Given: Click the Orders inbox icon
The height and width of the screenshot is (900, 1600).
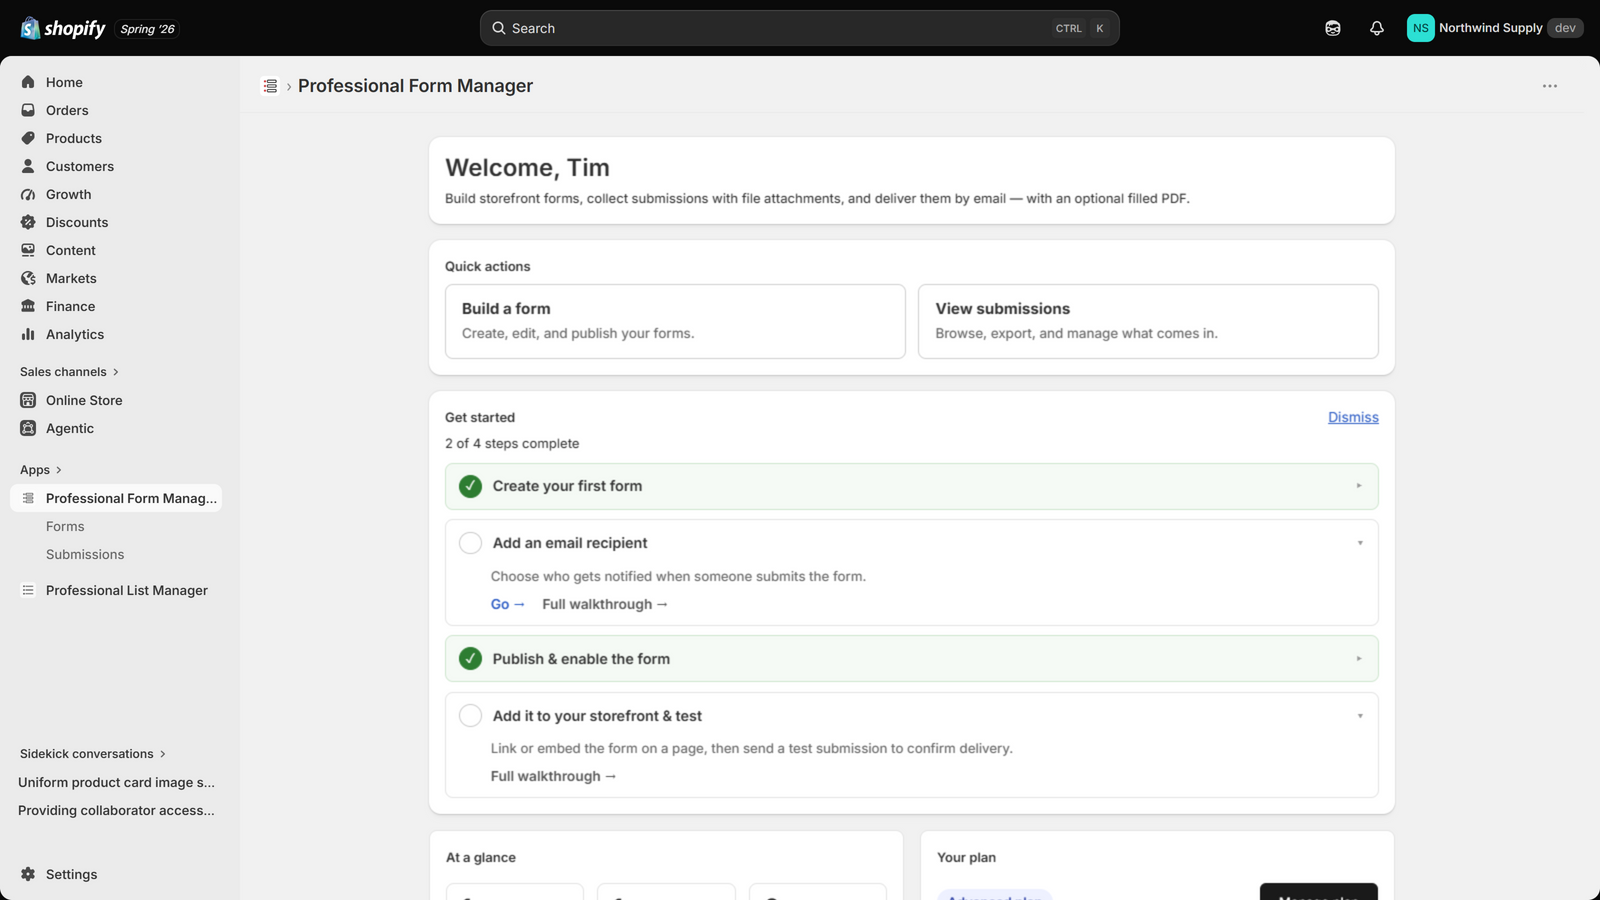Looking at the screenshot, I should click(28, 110).
